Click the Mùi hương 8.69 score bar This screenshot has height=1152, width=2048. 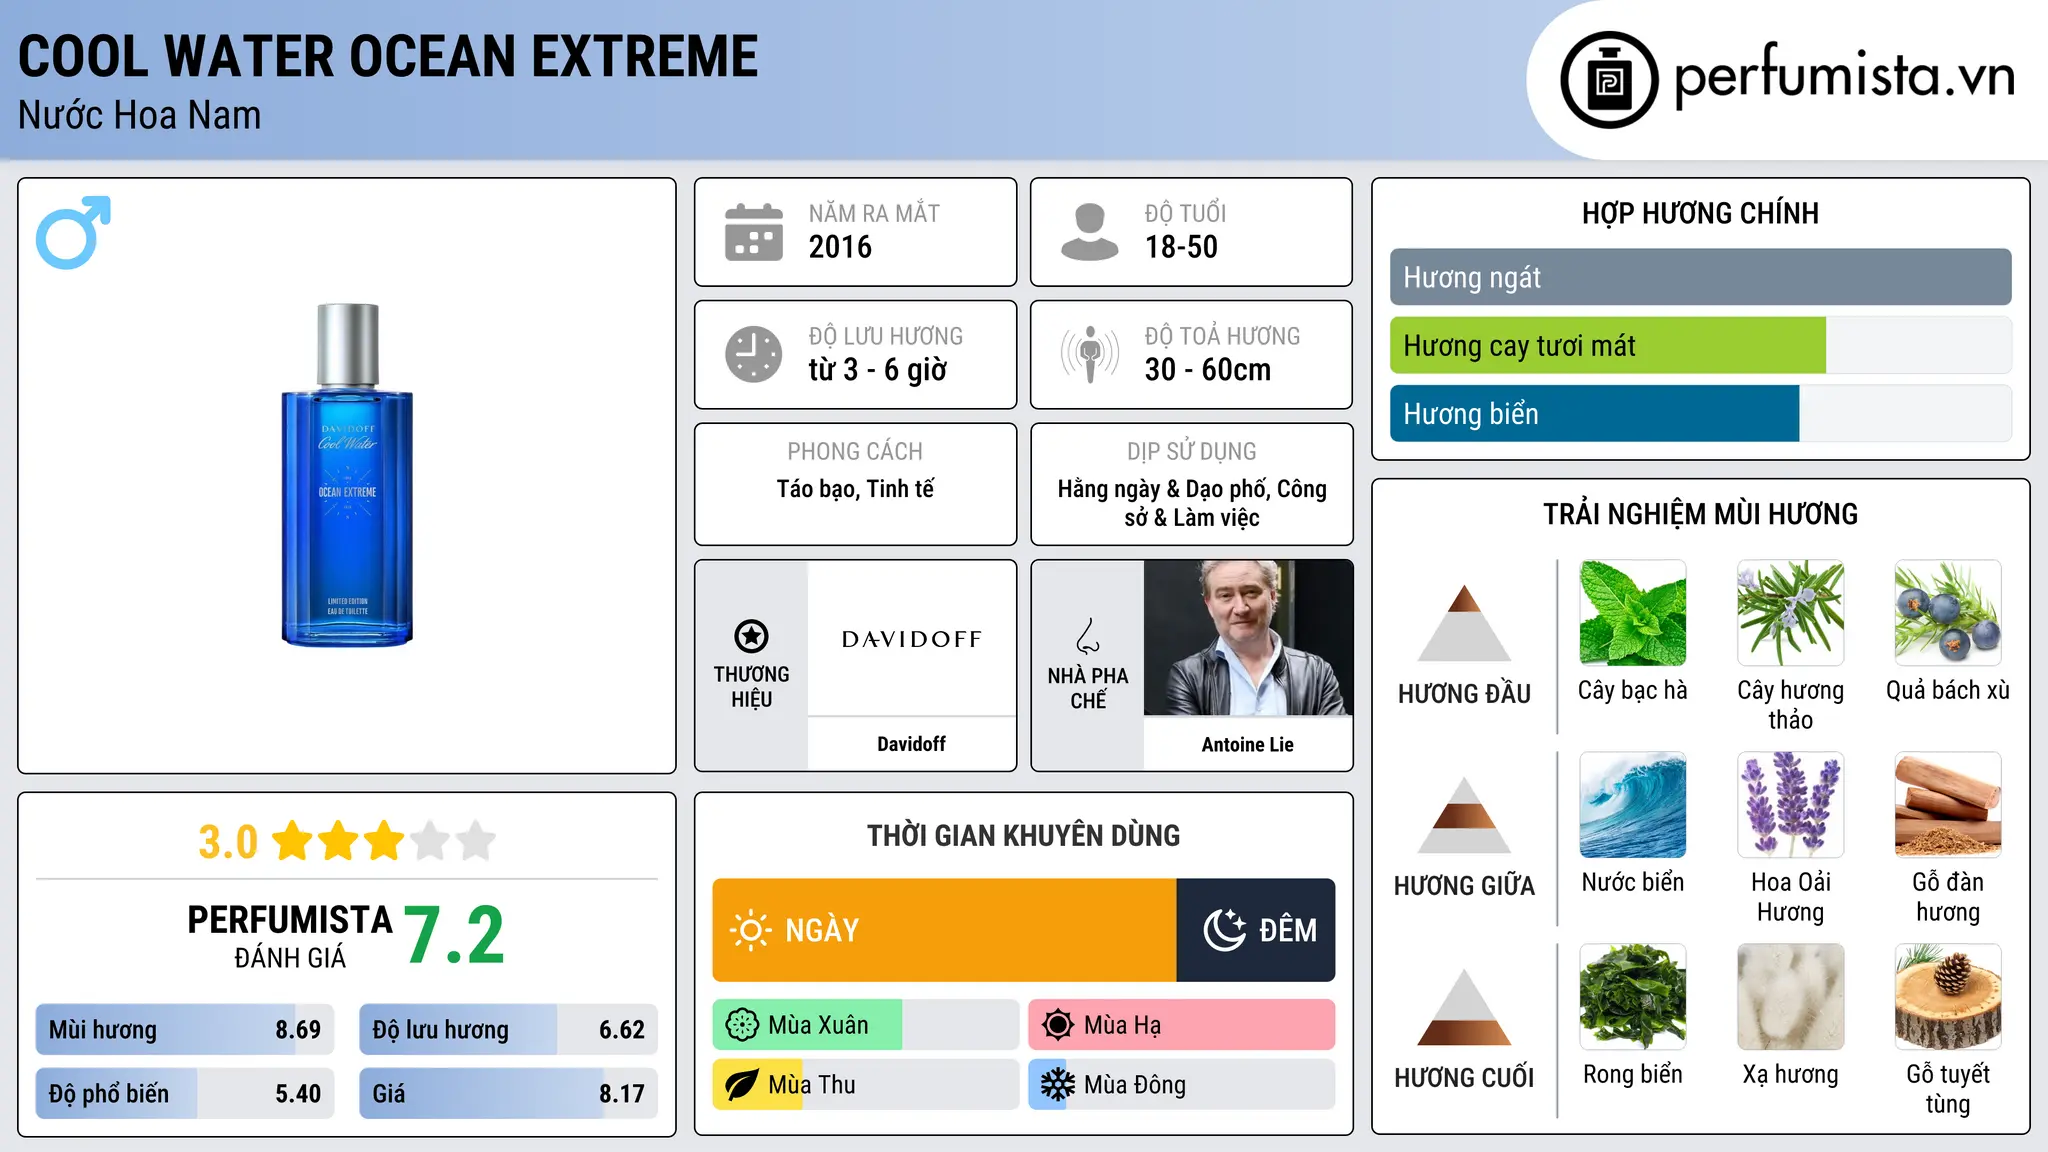tap(185, 1030)
